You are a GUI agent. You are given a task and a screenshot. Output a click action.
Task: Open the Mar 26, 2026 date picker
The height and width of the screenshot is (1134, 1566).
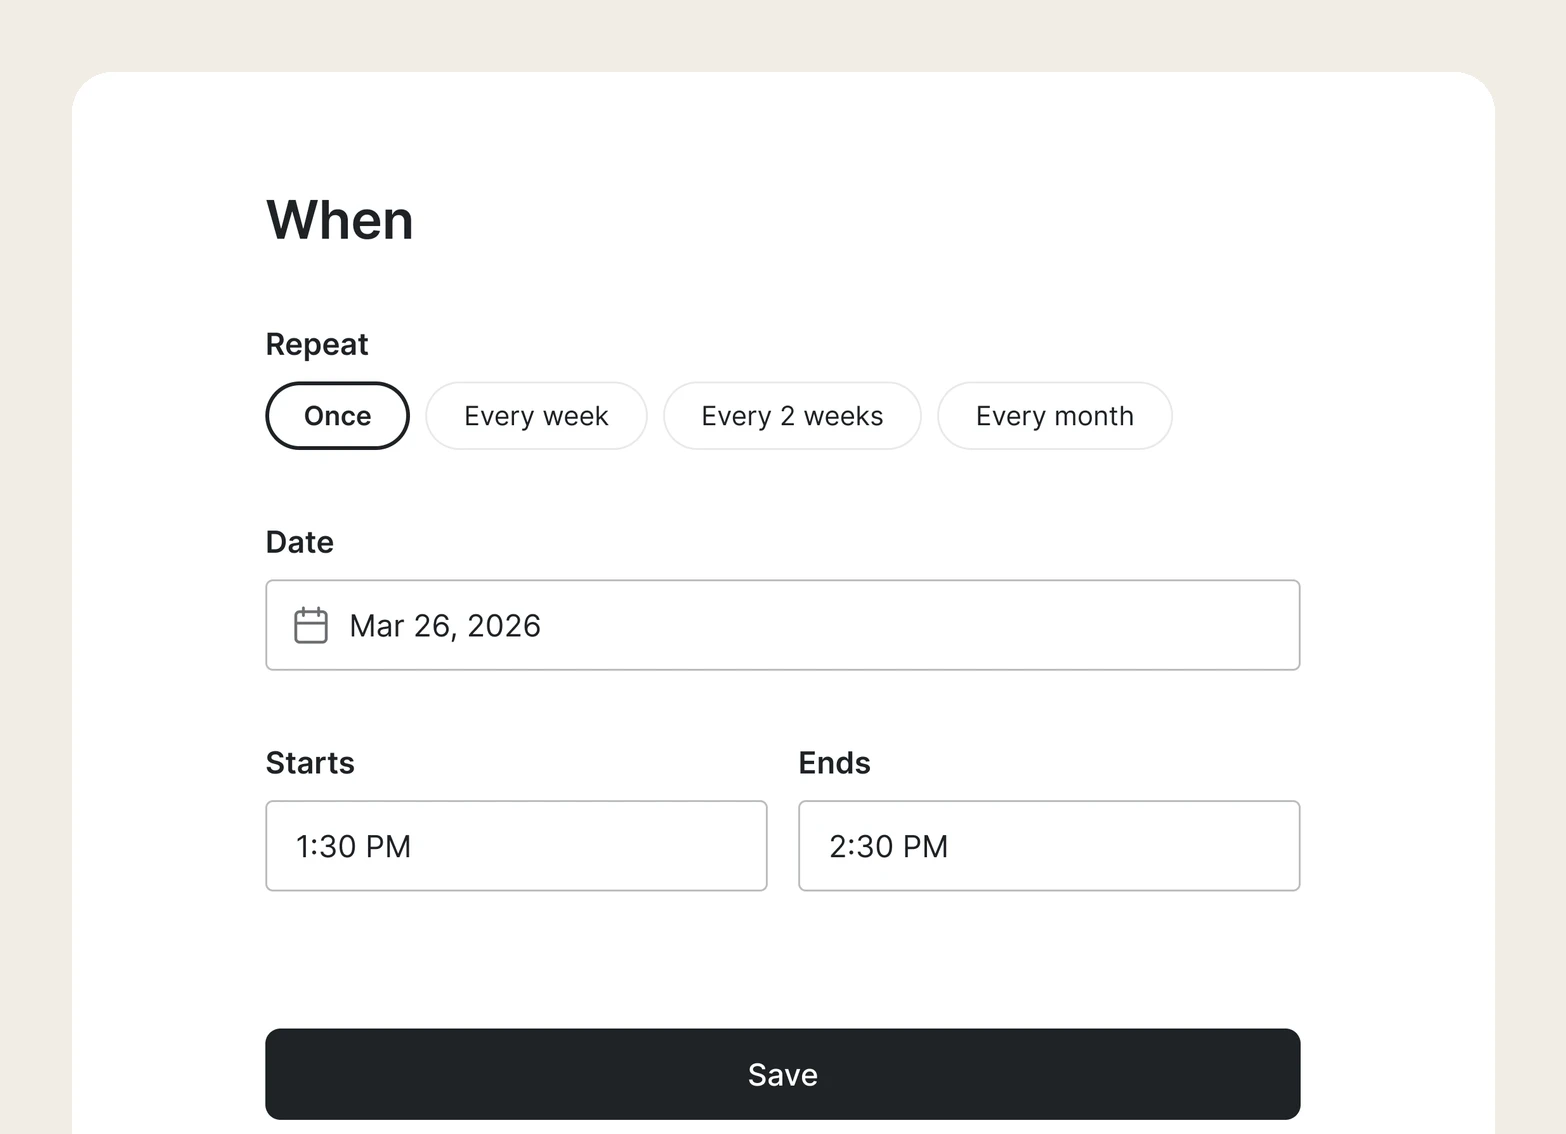click(x=783, y=625)
